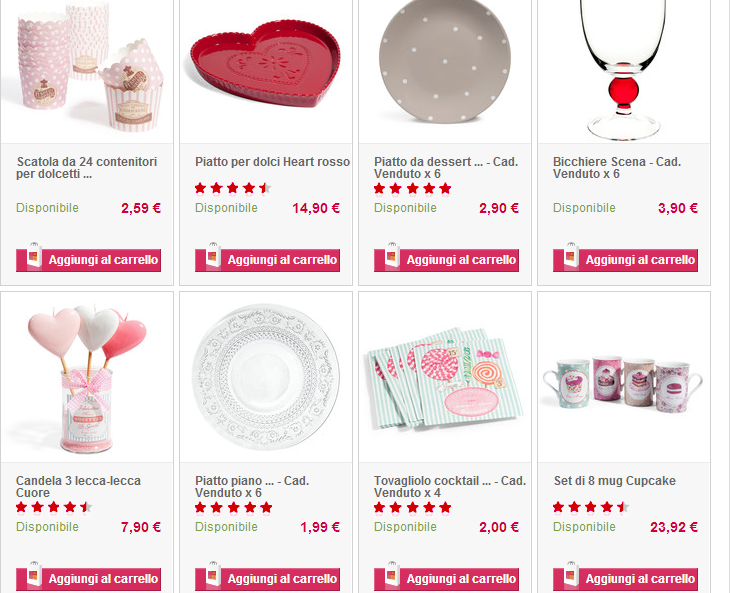
Task: Open red heart-shaped plate image
Action: (x=266, y=64)
